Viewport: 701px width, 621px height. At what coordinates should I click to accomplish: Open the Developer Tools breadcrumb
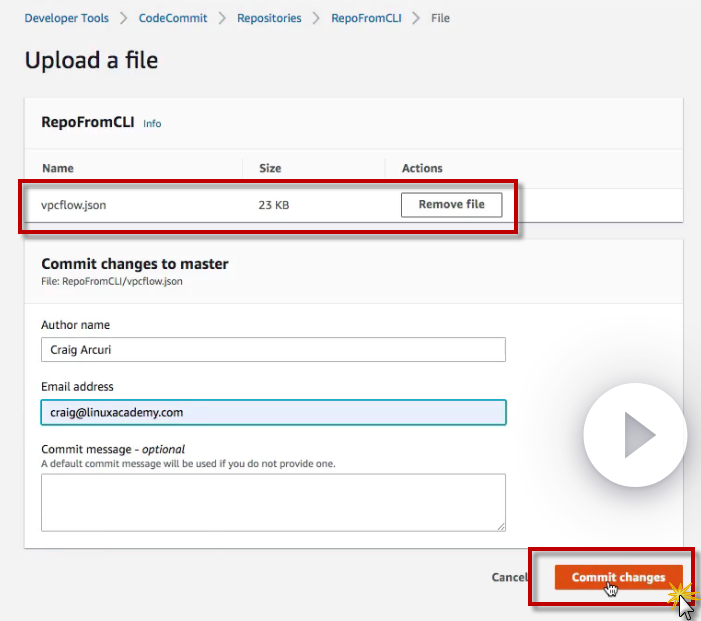click(x=66, y=18)
